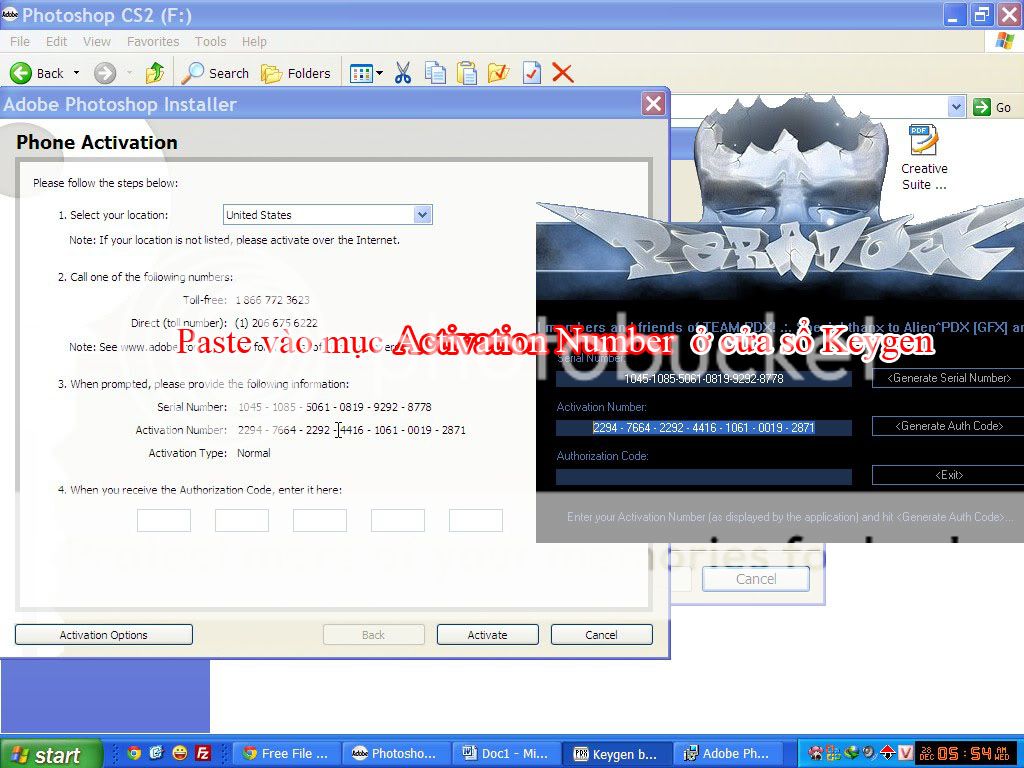The image size is (1024, 768).
Task: Click the second Authorization Code box
Action: point(242,520)
